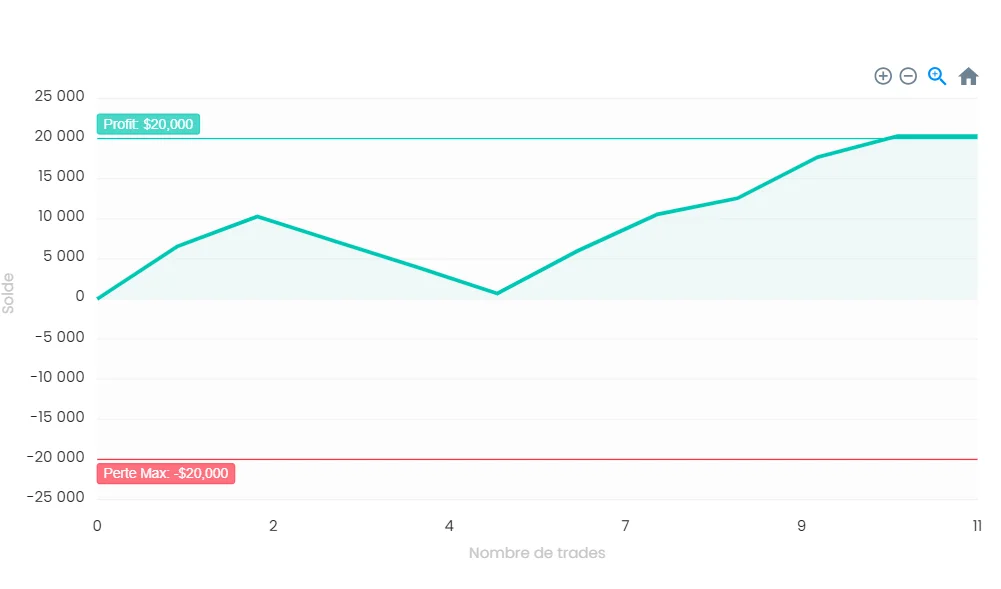Reset chart zoom with home icon
Image resolution: width=1001 pixels, height=589 pixels.
pos(968,76)
